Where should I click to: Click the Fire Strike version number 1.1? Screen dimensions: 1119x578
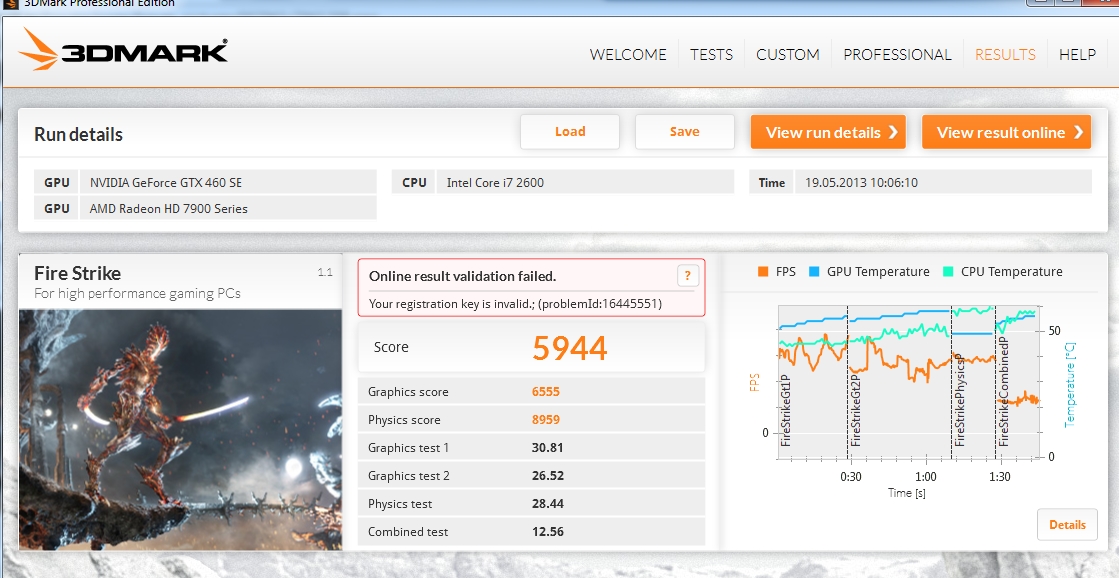325,272
